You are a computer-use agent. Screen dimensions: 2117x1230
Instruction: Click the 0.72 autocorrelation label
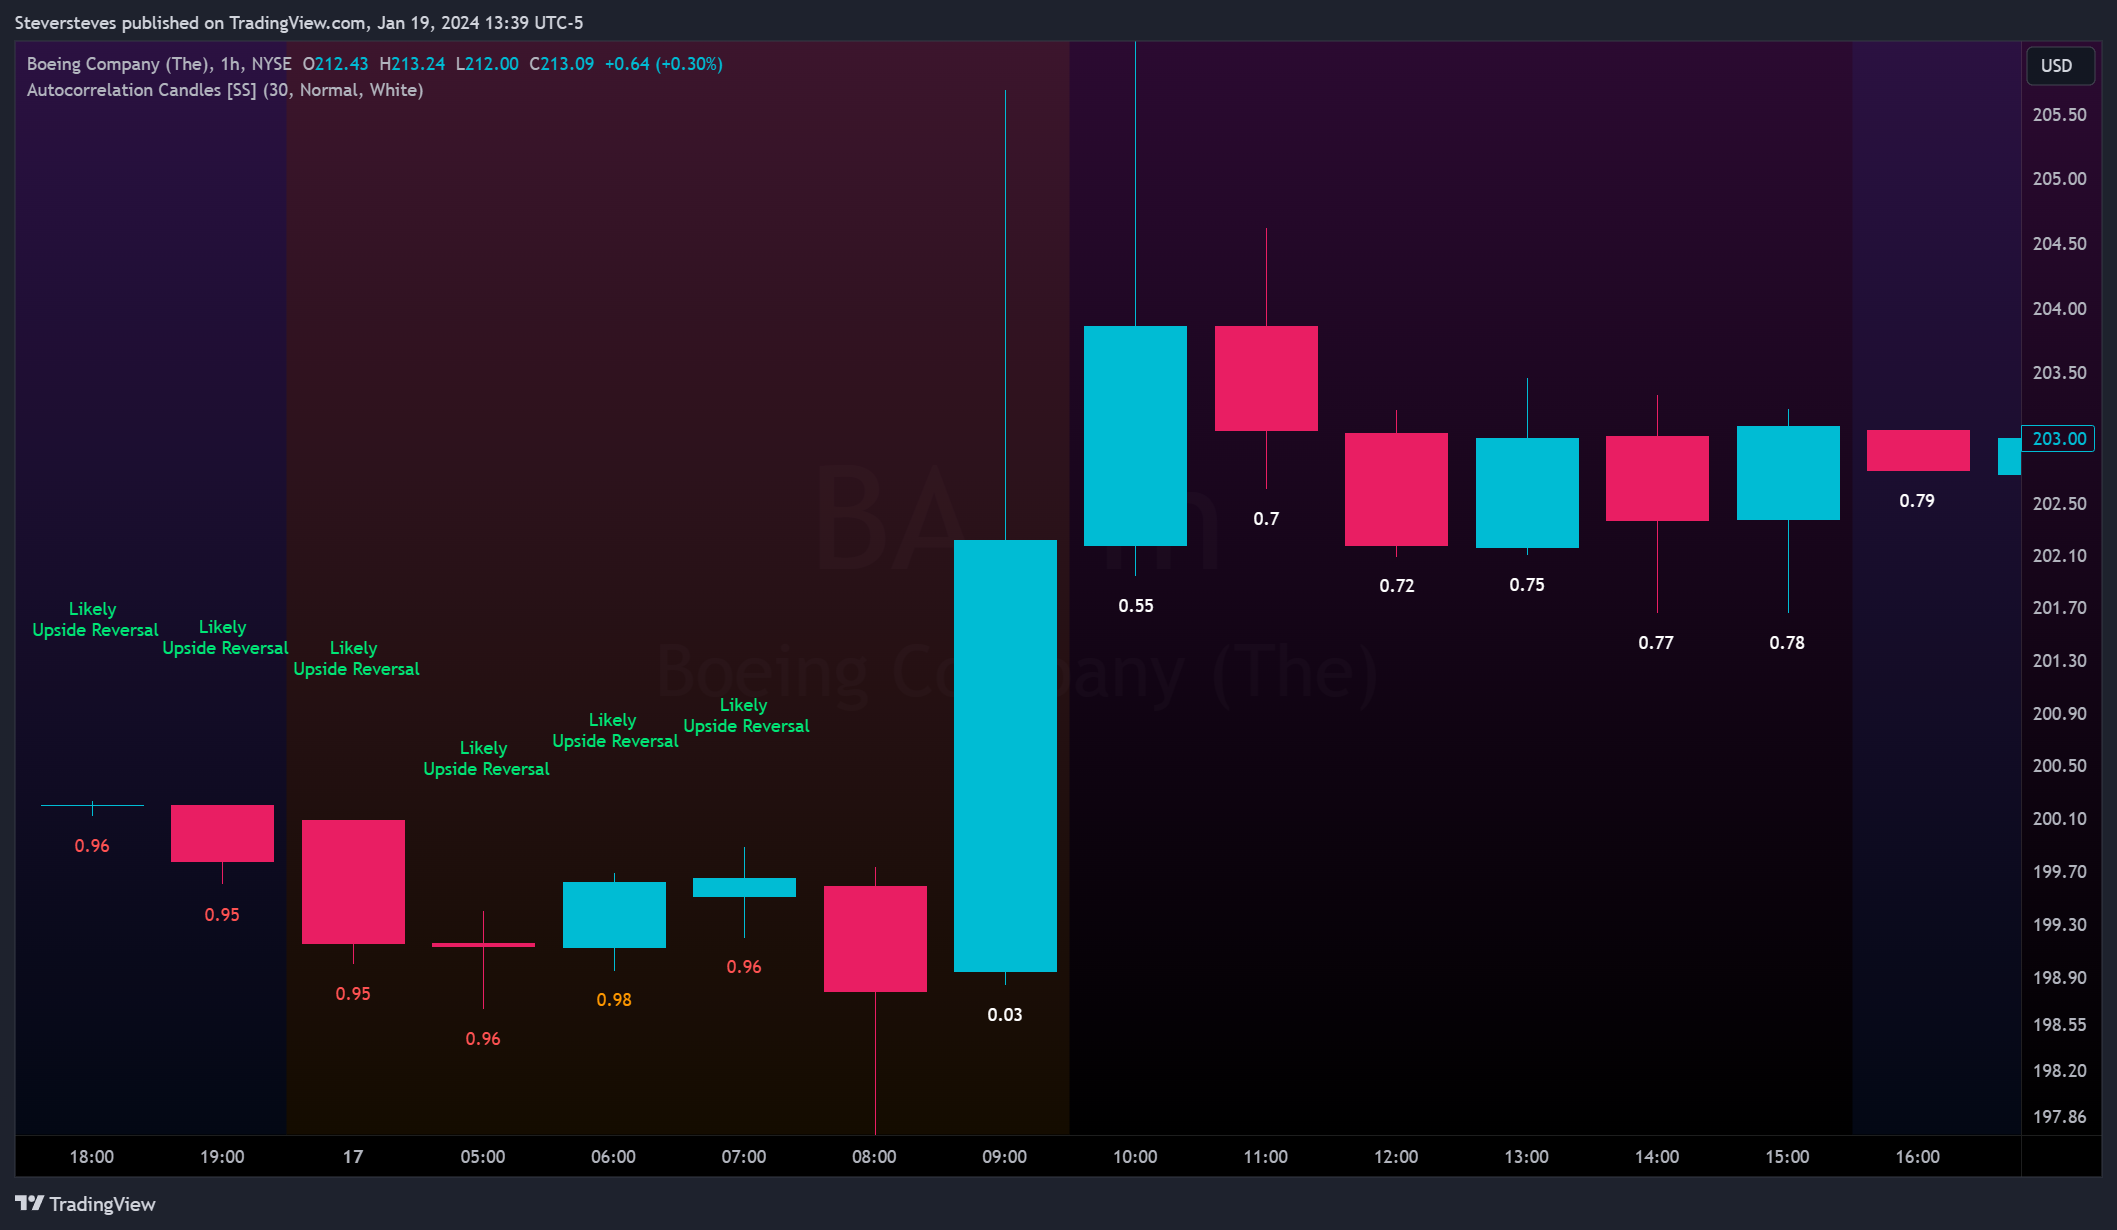click(x=1397, y=586)
